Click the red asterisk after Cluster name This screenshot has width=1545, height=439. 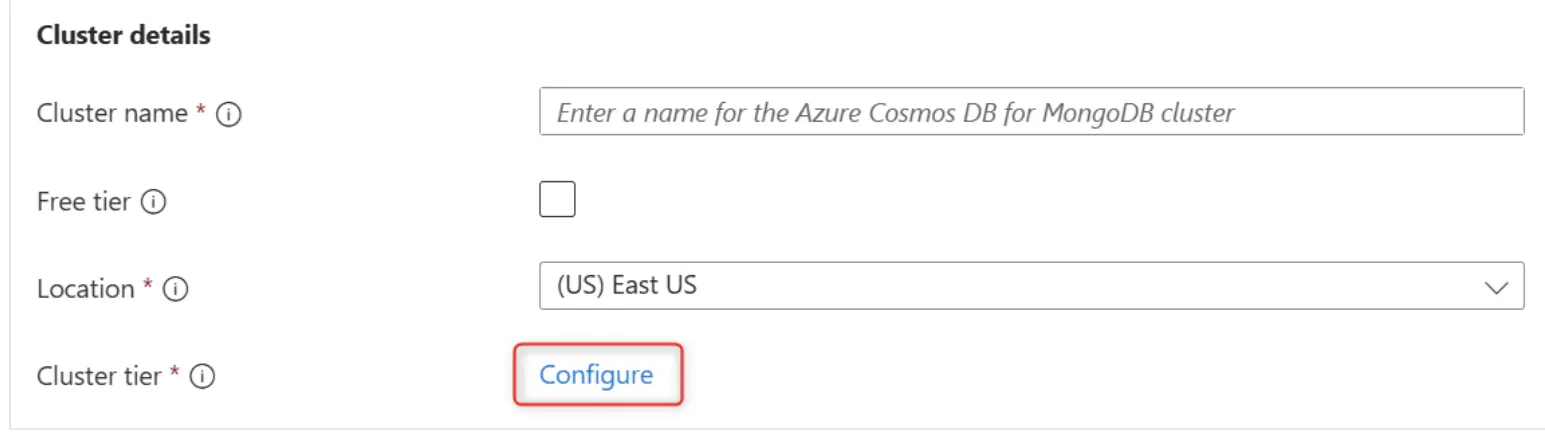click(x=201, y=112)
